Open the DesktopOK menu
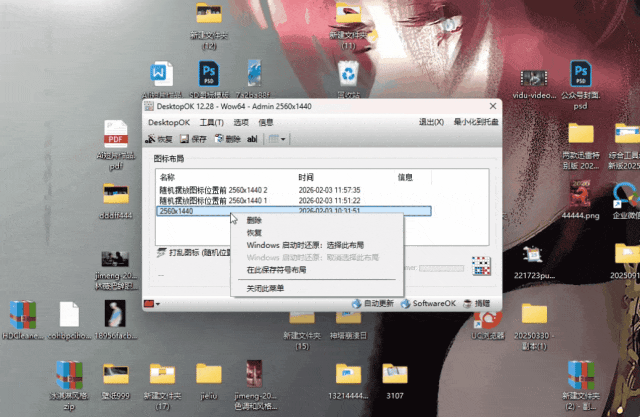This screenshot has height=417, width=640. [x=169, y=122]
